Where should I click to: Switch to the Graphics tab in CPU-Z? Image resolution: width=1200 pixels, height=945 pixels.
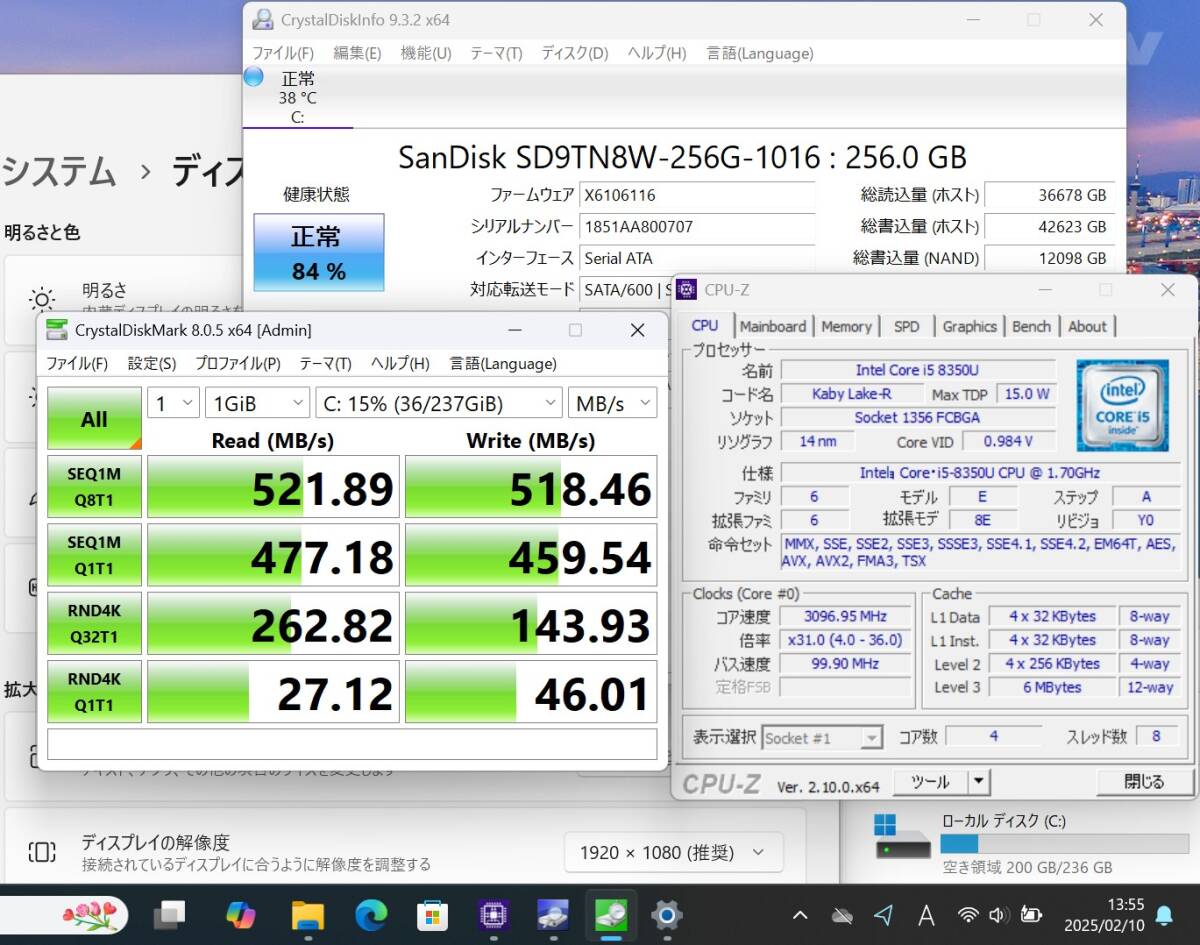[x=970, y=326]
